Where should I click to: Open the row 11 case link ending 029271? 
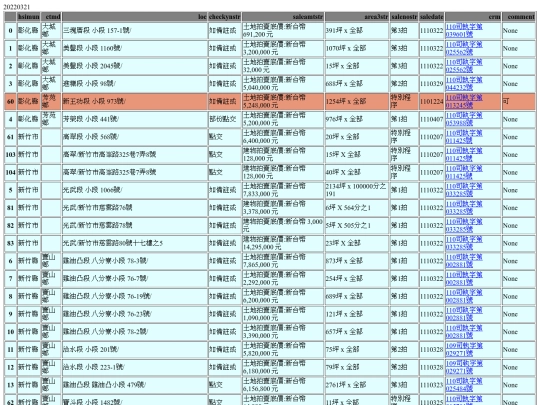(x=464, y=350)
